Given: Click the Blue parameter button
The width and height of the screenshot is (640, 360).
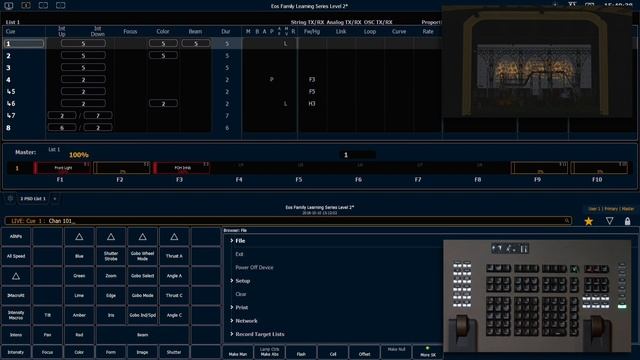Looking at the screenshot, I should click(79, 256).
